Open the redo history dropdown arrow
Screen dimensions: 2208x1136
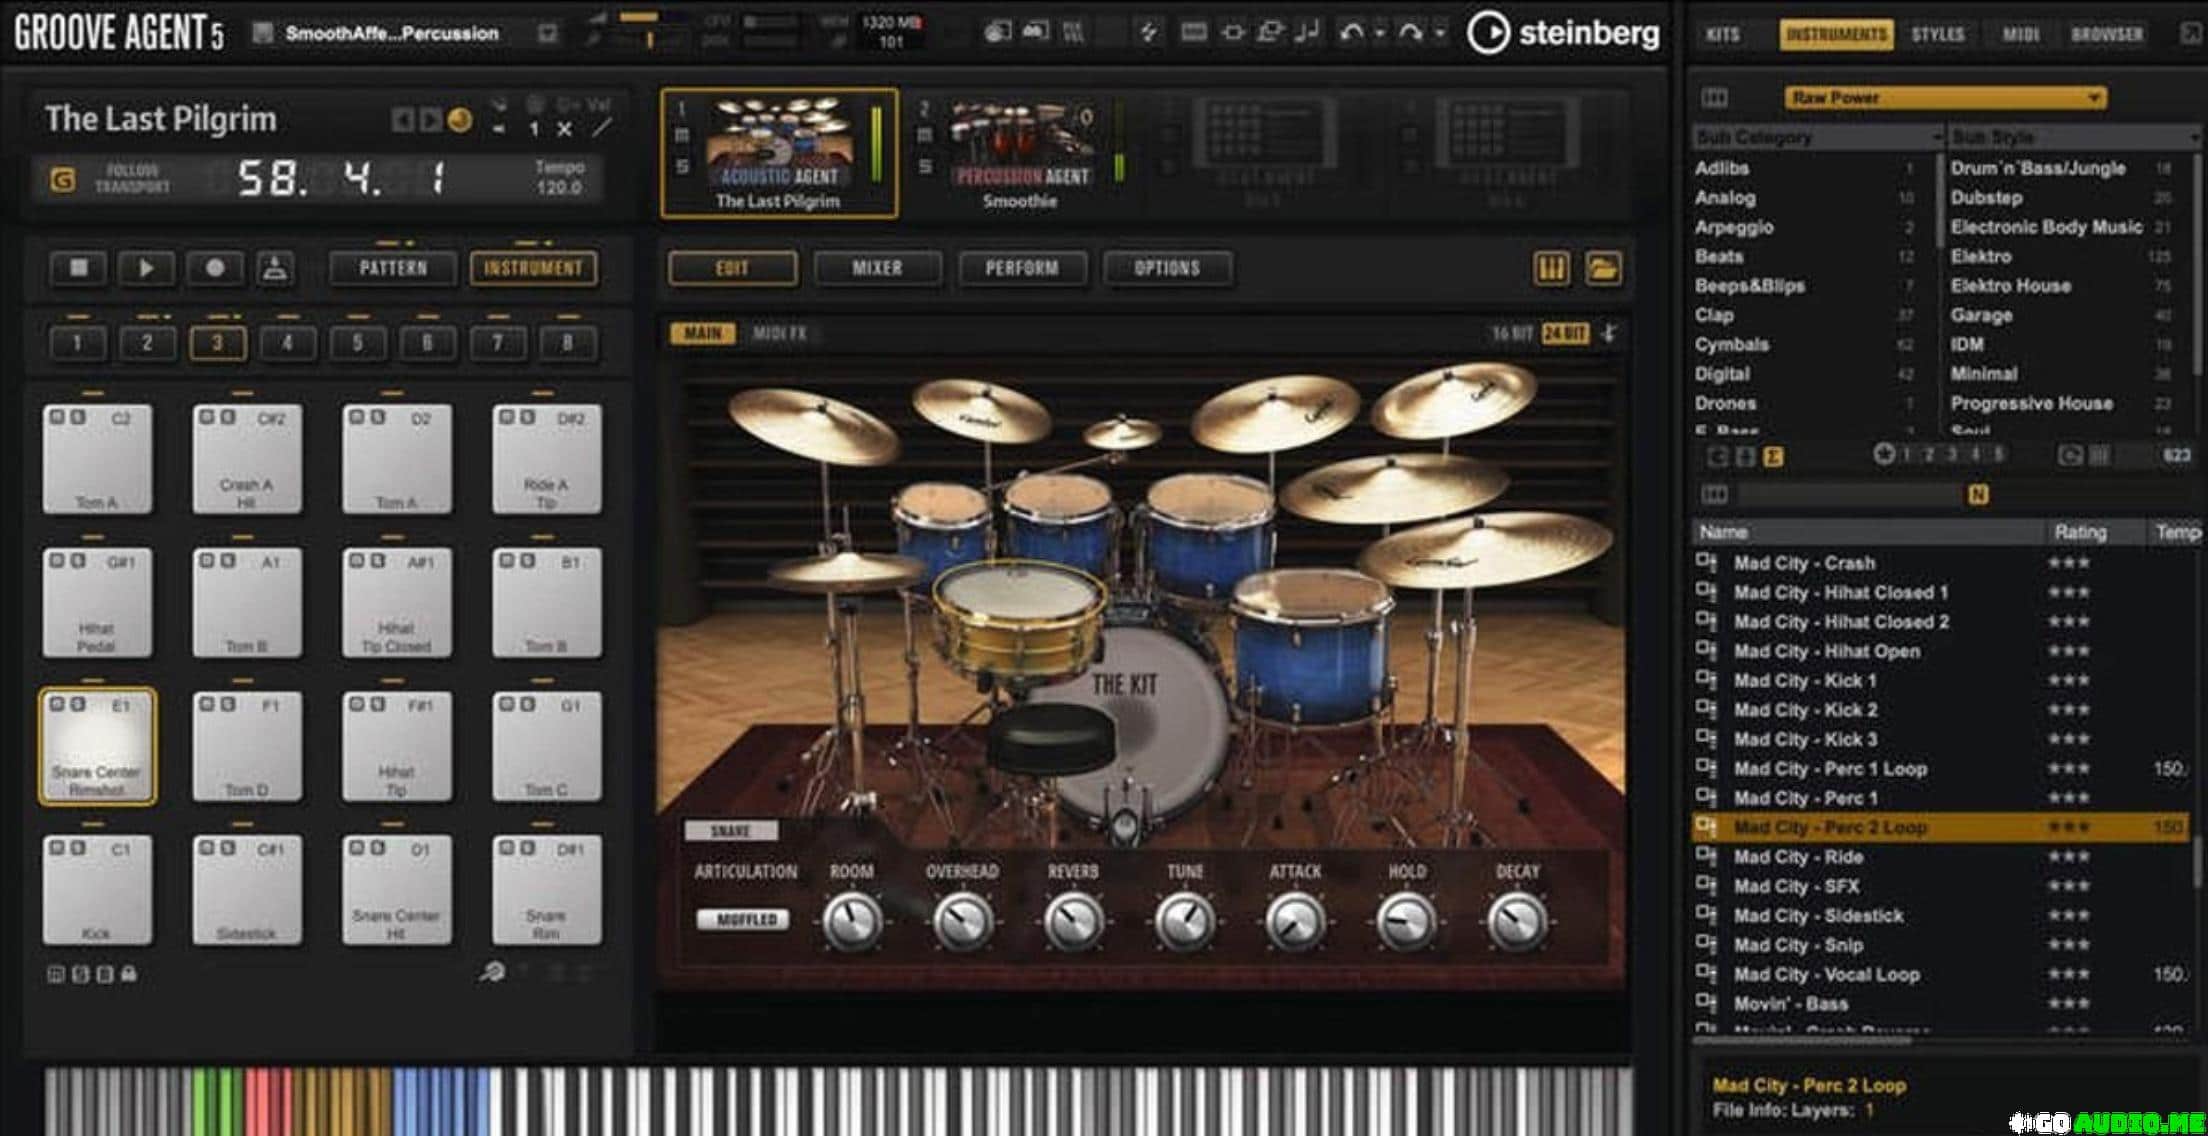1440,33
